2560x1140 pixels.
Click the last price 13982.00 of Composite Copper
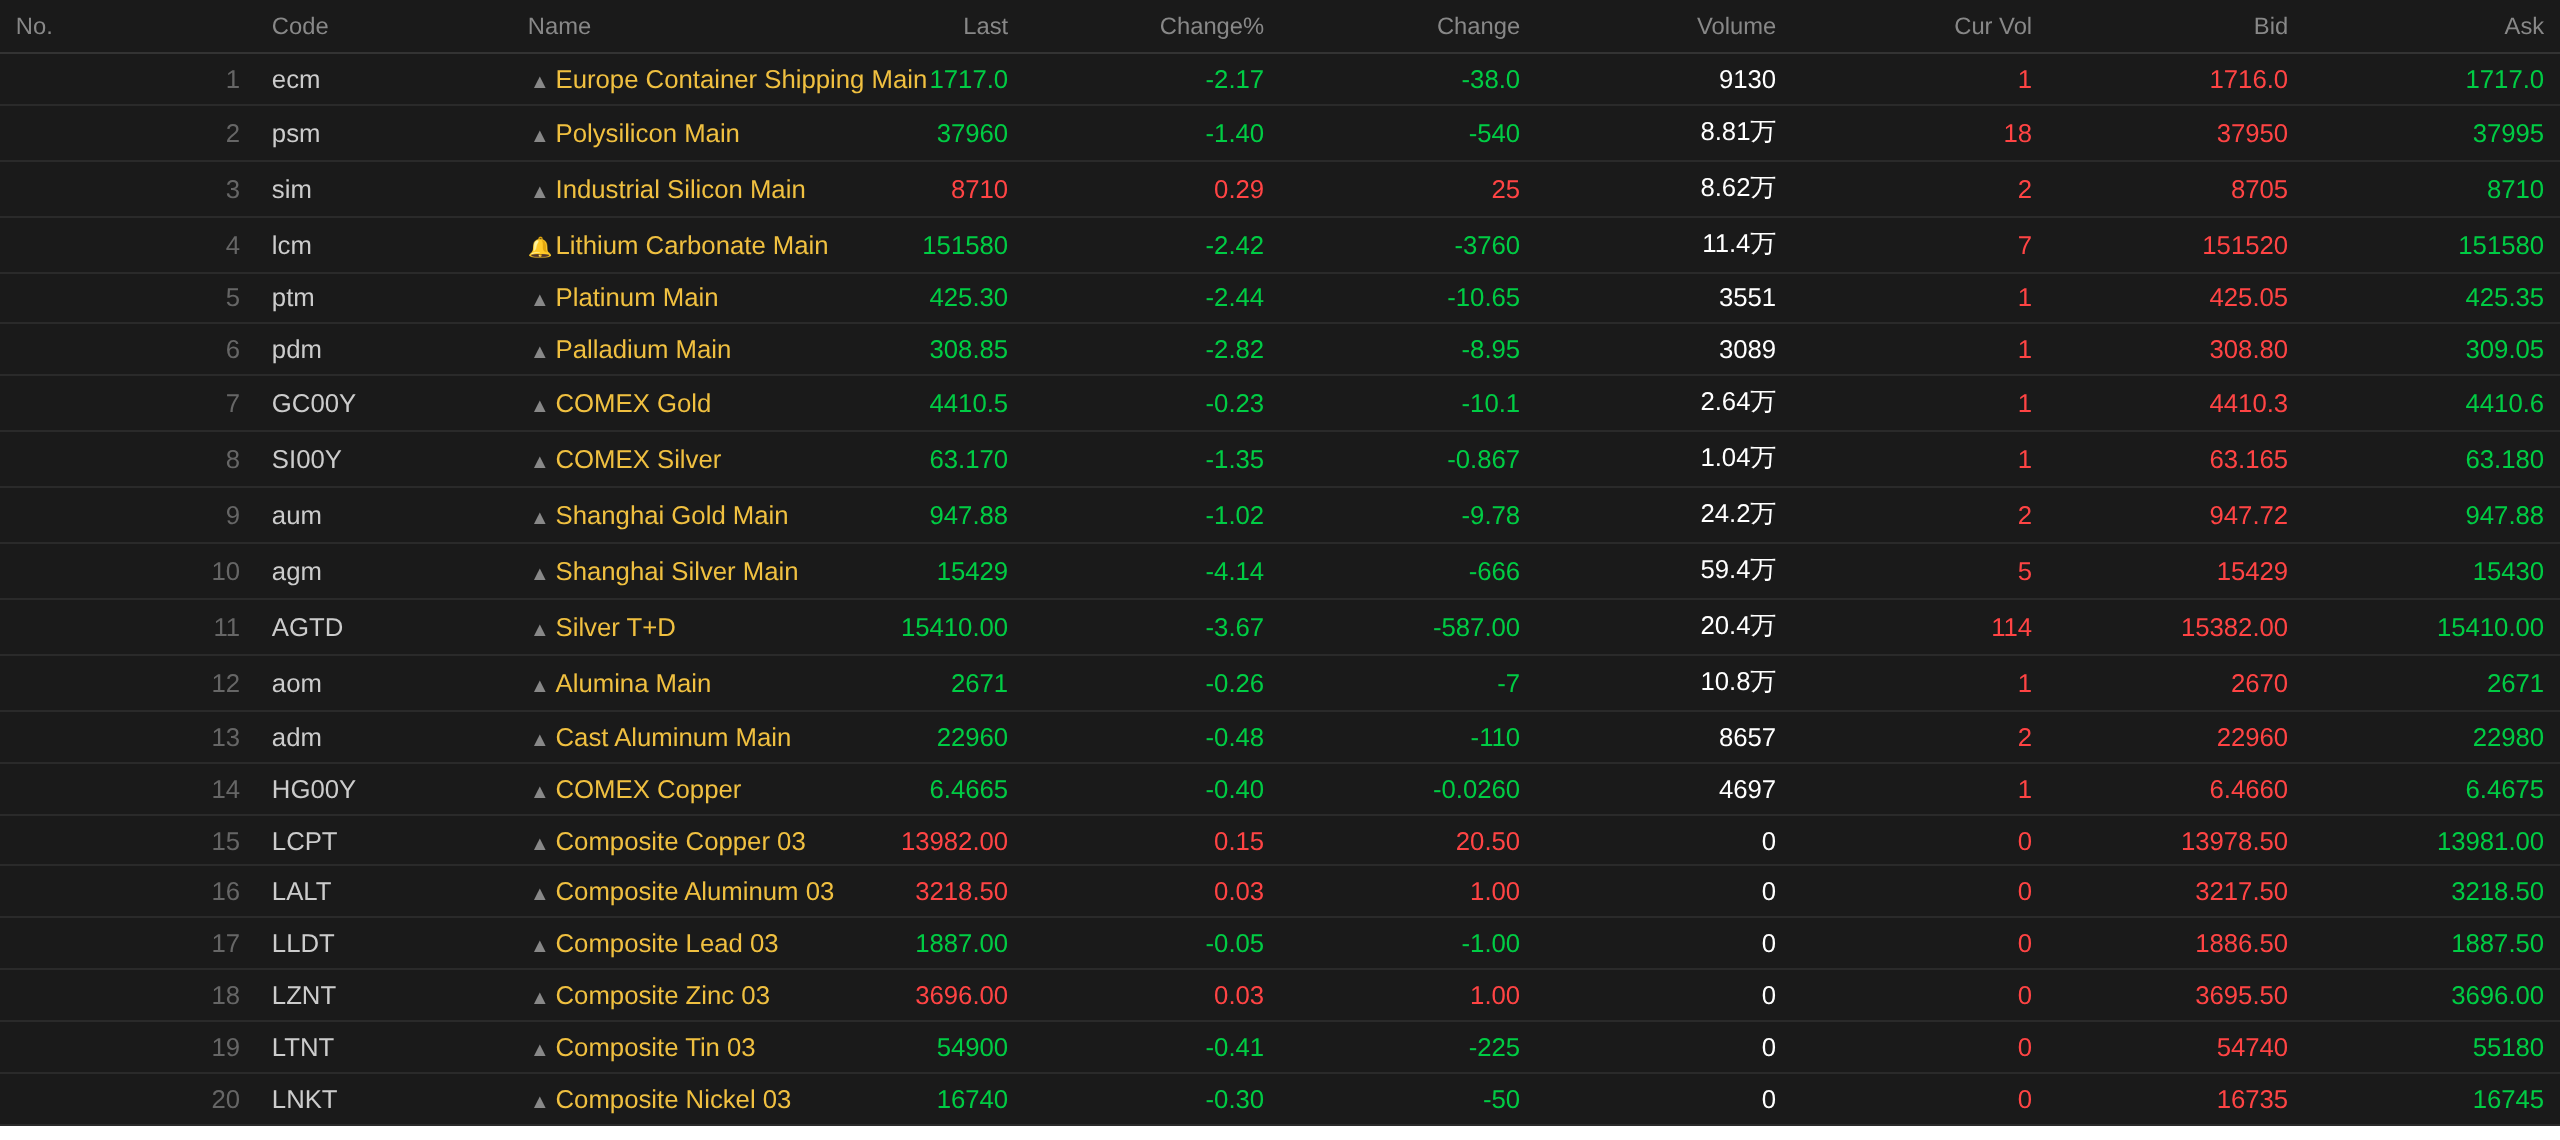[x=954, y=841]
